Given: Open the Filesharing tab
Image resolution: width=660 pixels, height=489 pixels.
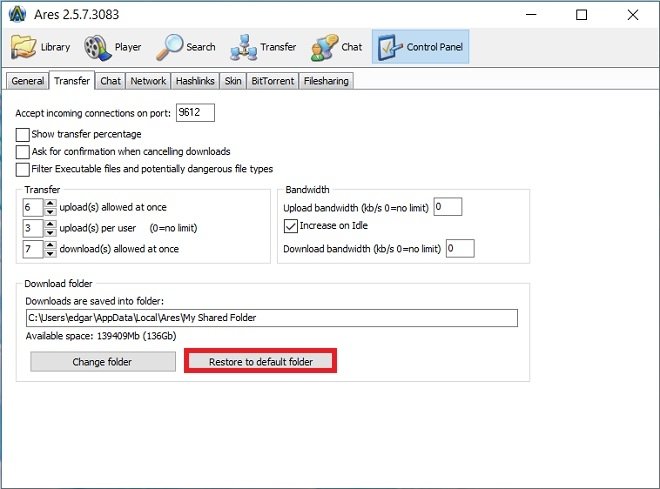Looking at the screenshot, I should point(326,81).
